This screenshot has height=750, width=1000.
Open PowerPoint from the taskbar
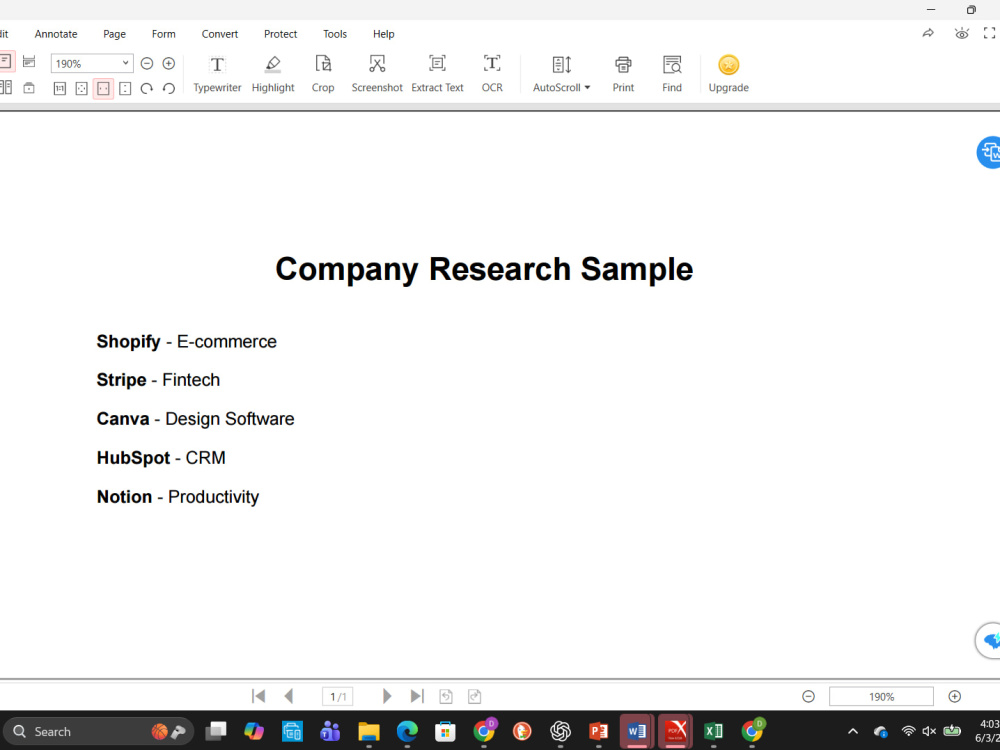coord(598,731)
